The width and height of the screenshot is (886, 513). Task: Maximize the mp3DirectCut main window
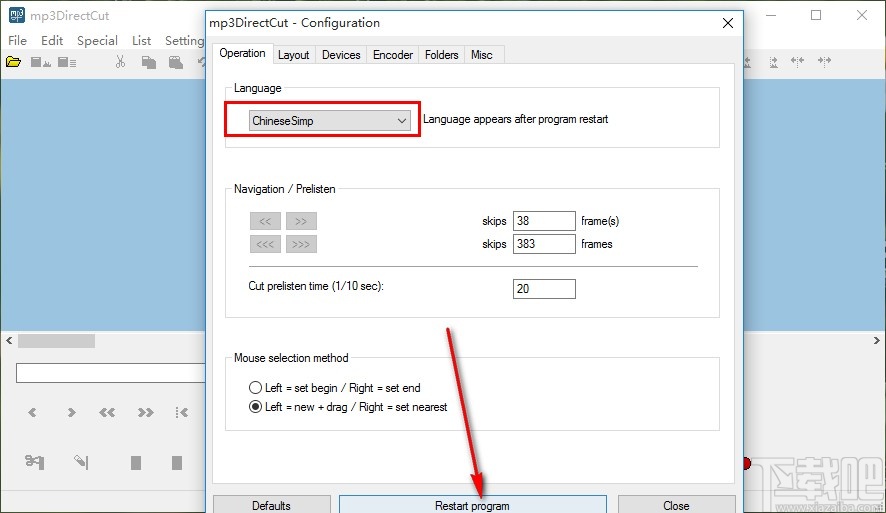click(816, 15)
